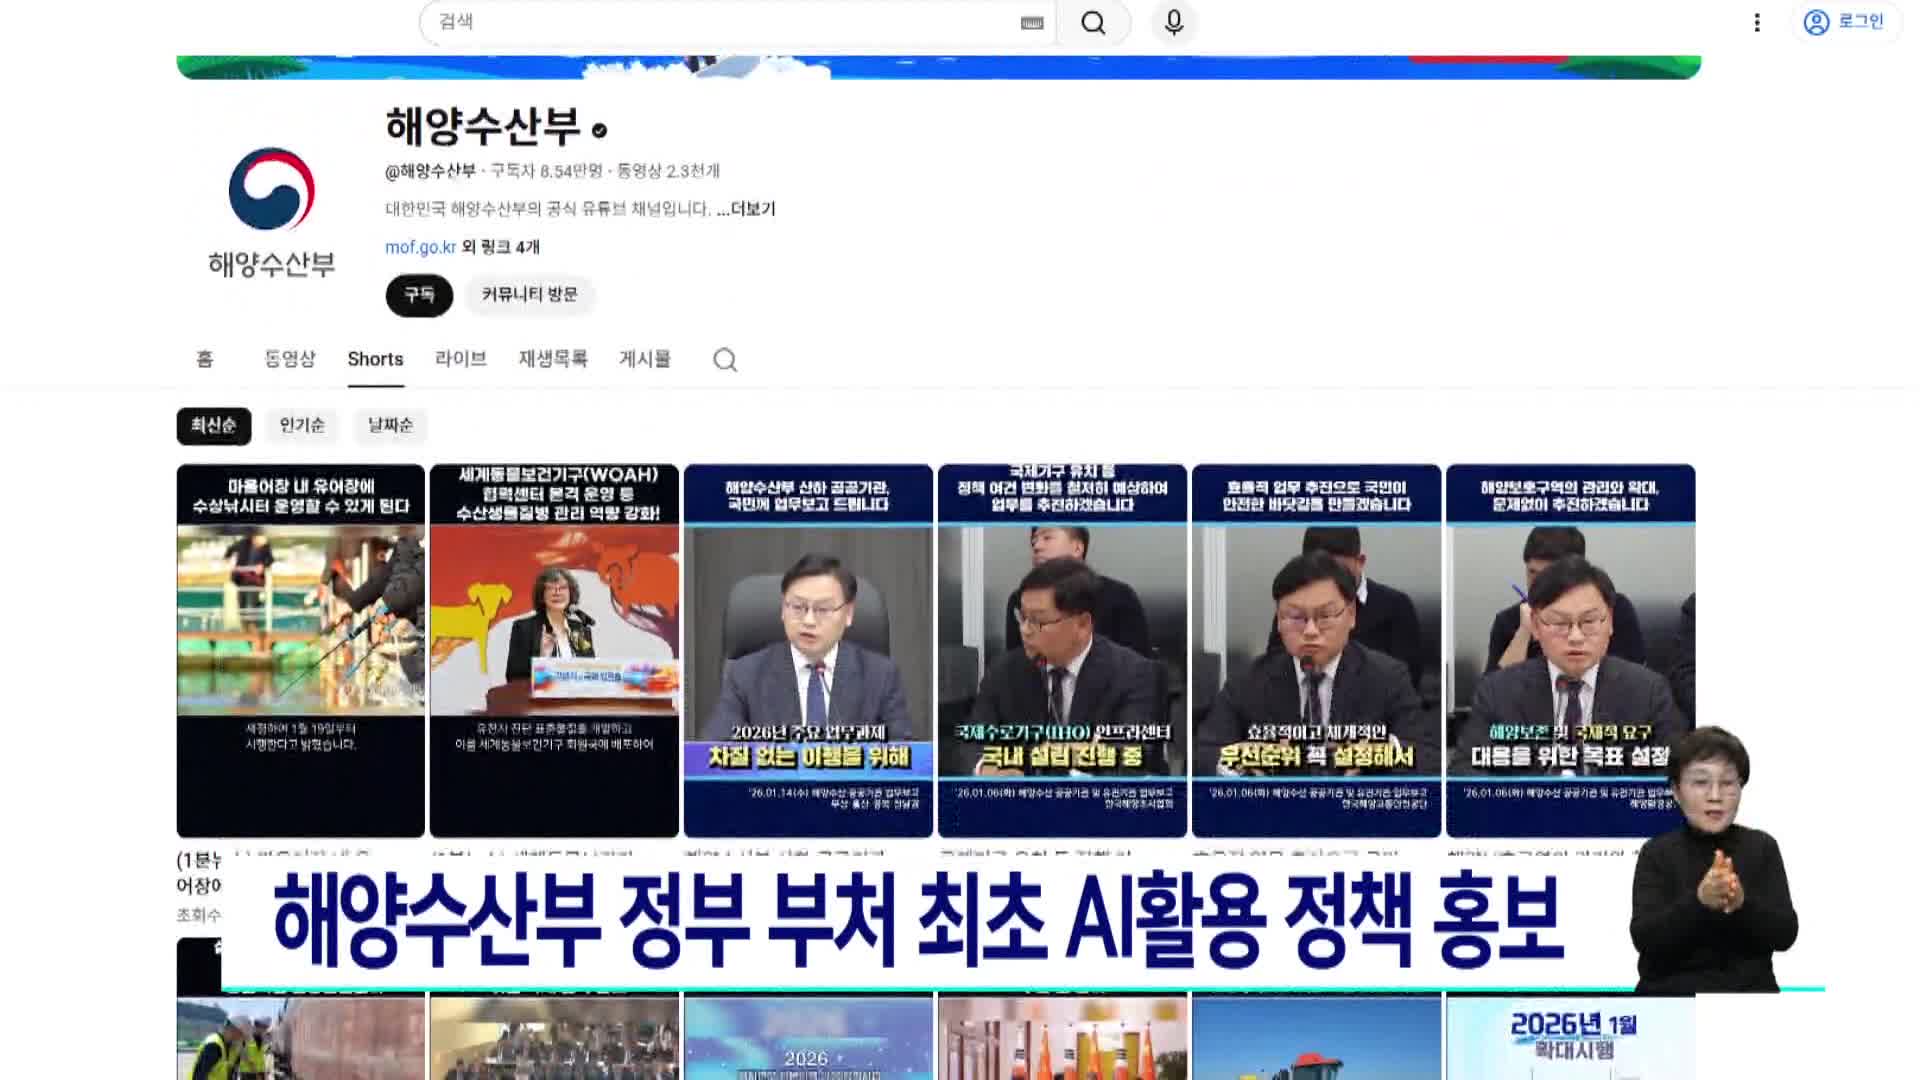The width and height of the screenshot is (1920, 1080).
Task: Switch to the 동영상 tab
Action: pyautogui.click(x=289, y=359)
